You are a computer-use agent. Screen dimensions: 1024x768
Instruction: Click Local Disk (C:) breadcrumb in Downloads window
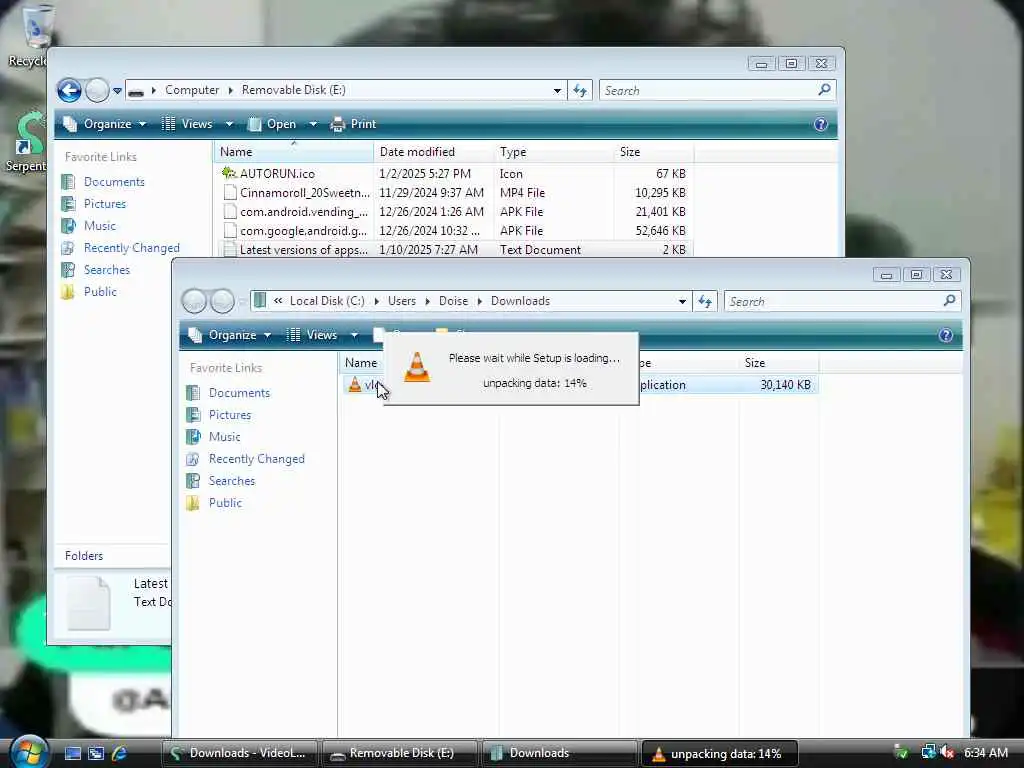click(327, 301)
